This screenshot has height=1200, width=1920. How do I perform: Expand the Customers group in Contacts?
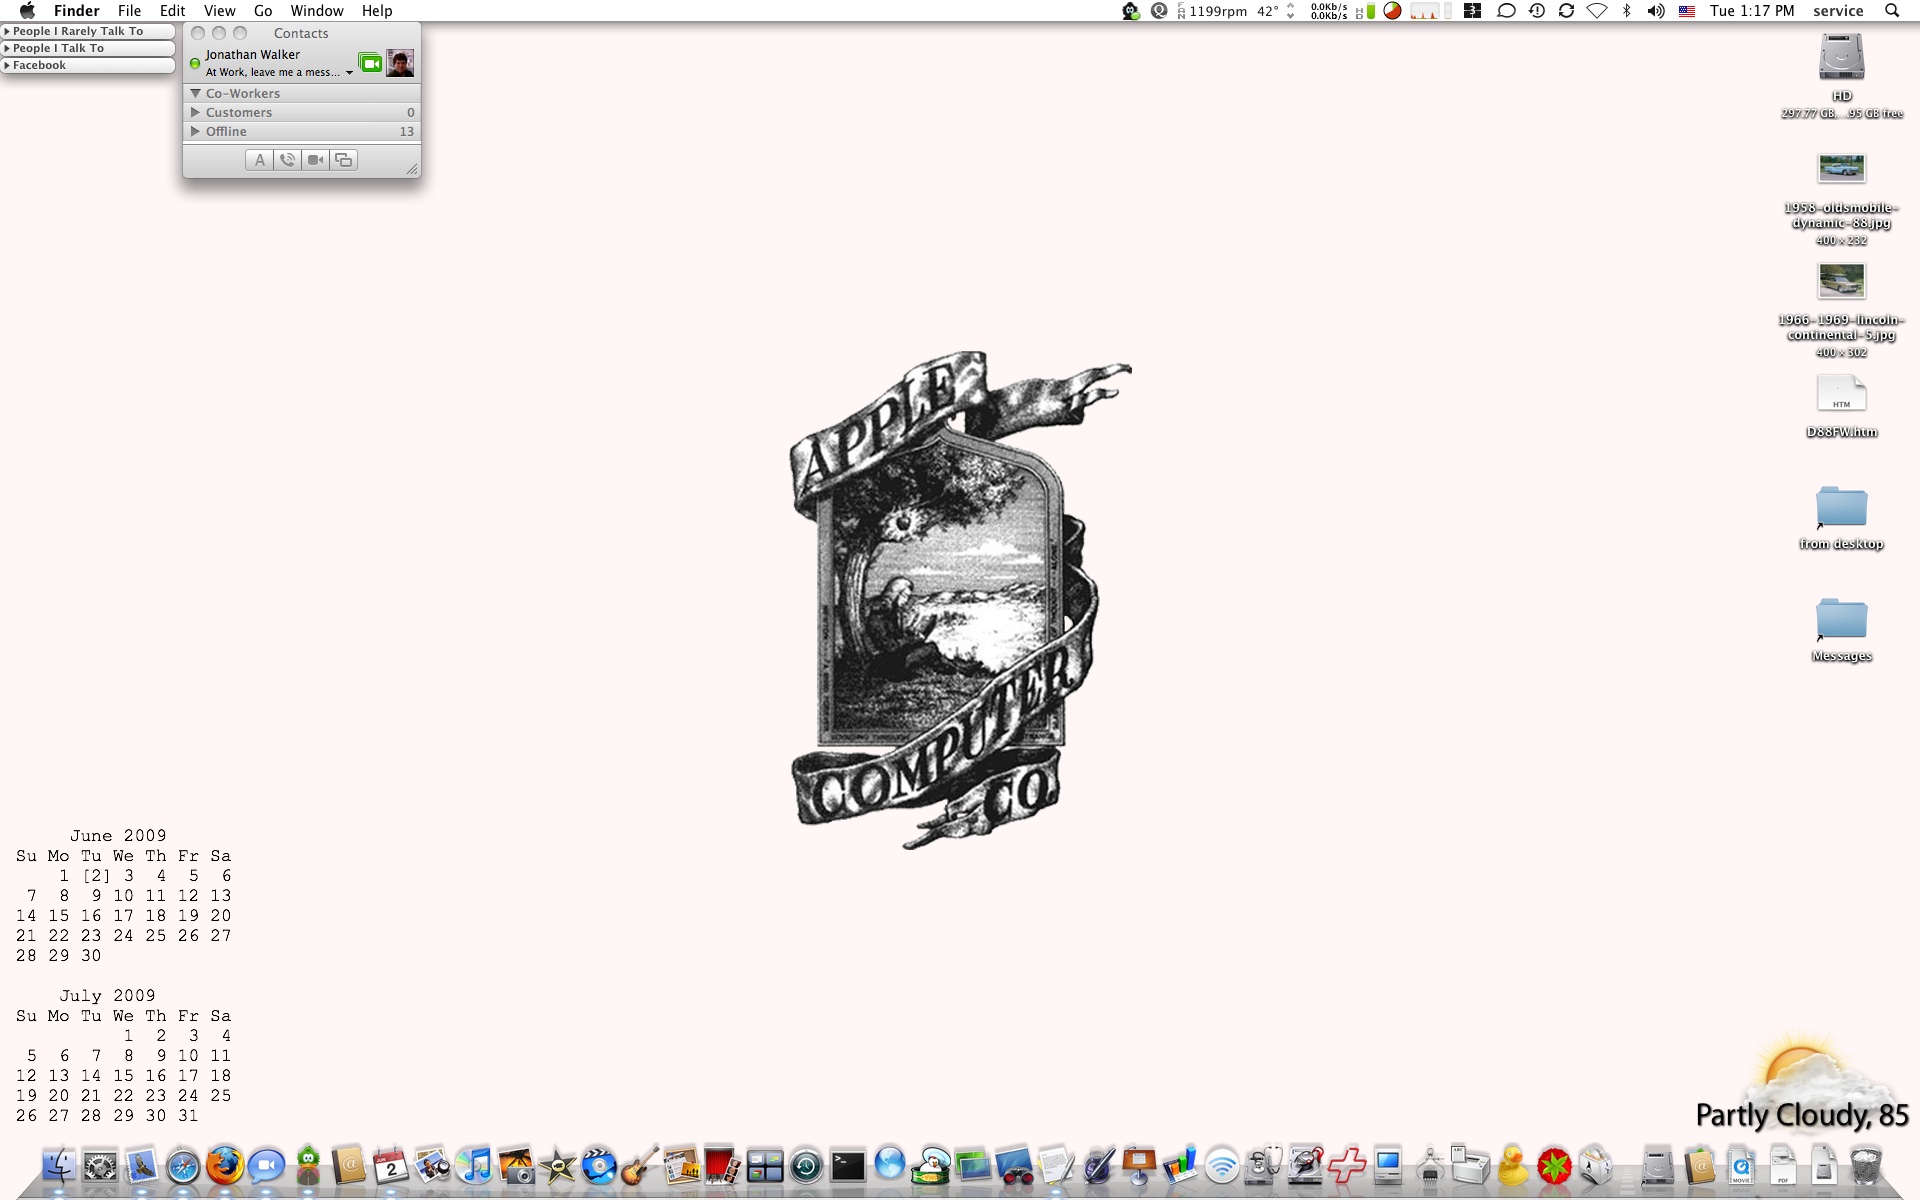[196, 112]
